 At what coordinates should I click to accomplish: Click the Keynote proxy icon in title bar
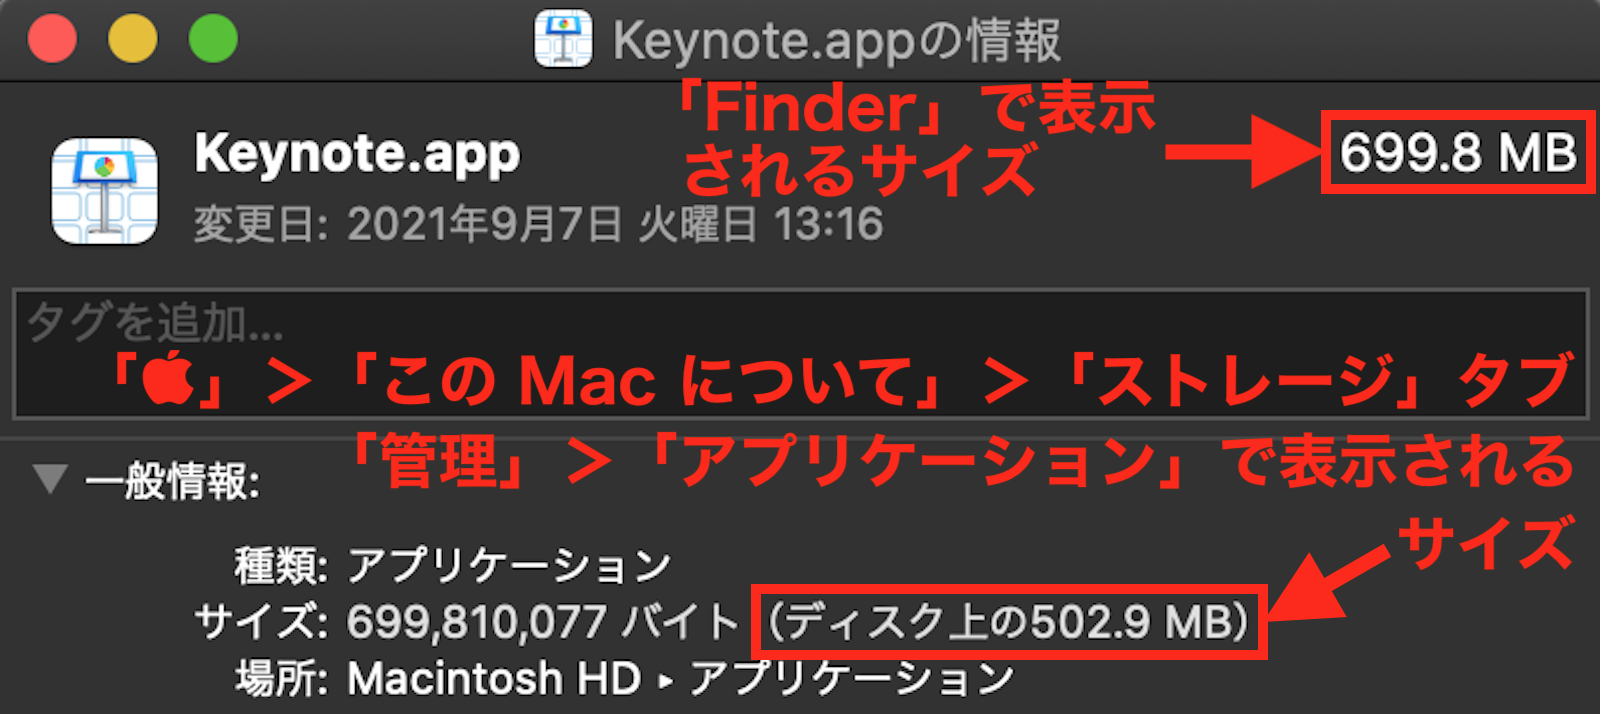(563, 40)
